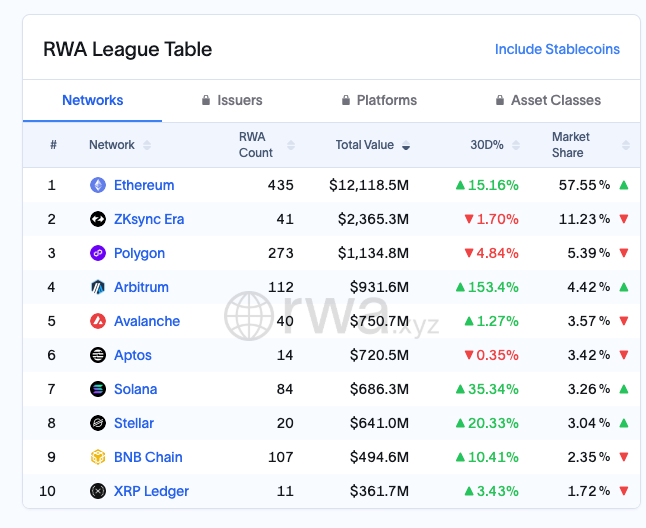Open the Aptos network link
The height and width of the screenshot is (528, 646).
click(x=133, y=355)
